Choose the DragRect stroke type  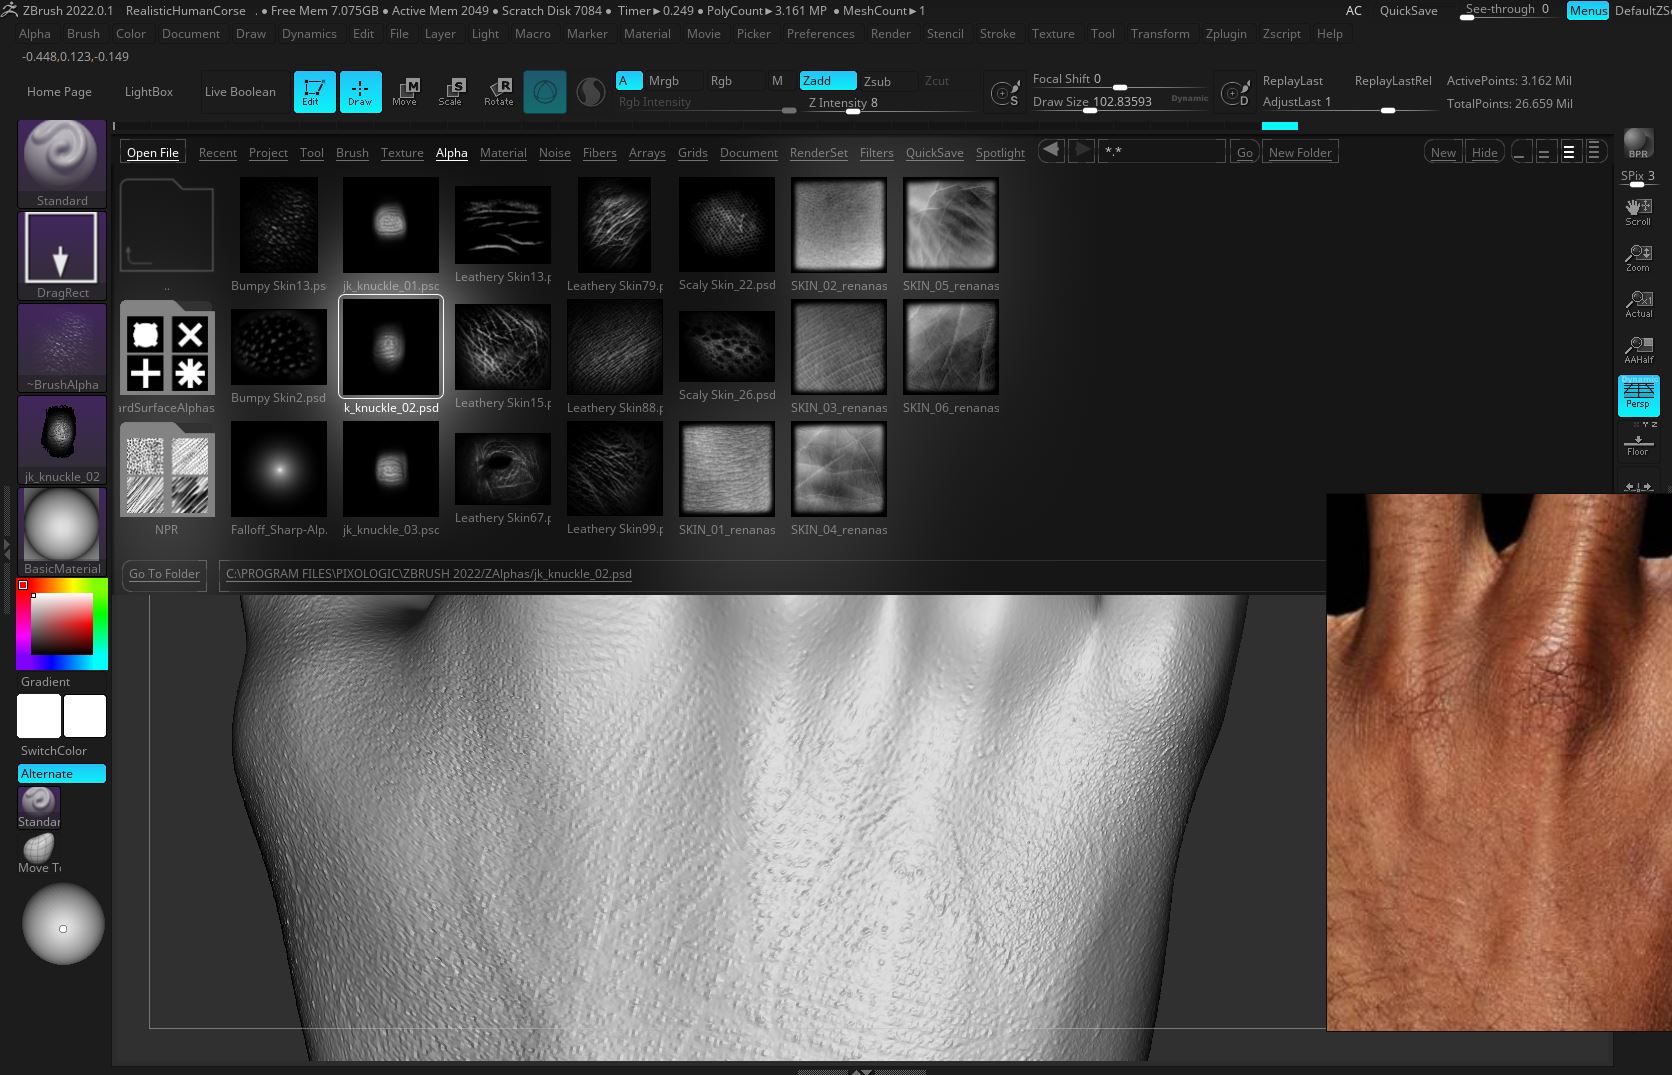tap(61, 252)
